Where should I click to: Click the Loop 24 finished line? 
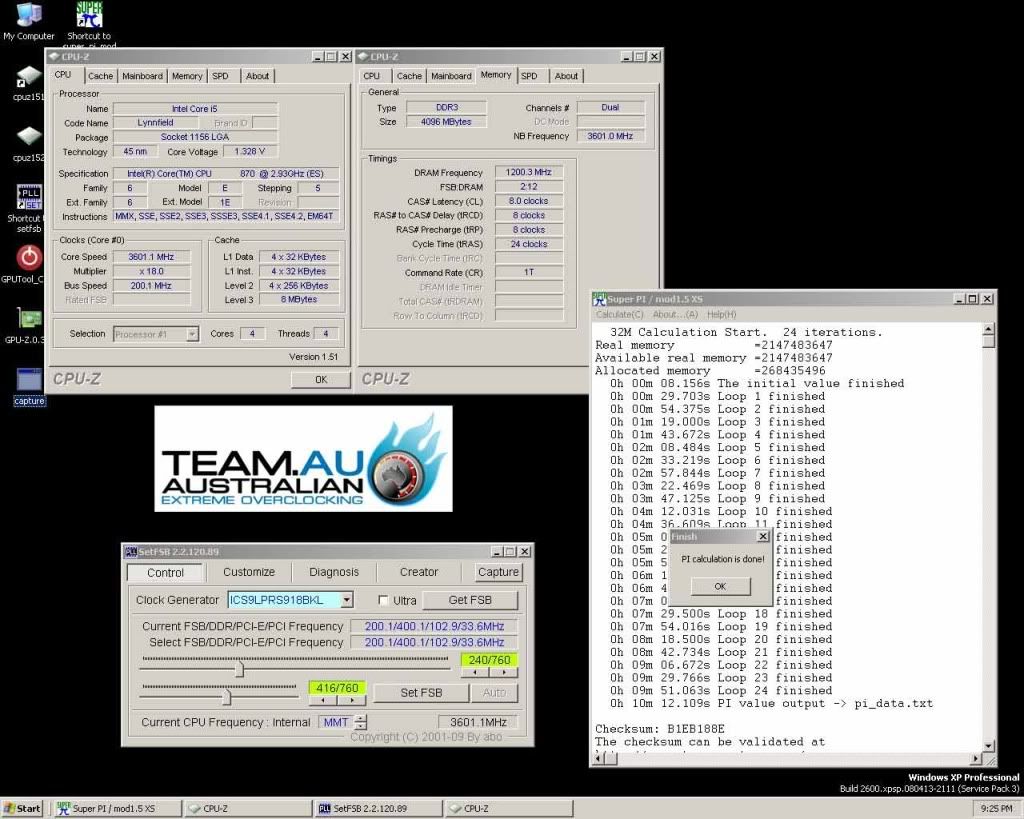pyautogui.click(x=721, y=690)
